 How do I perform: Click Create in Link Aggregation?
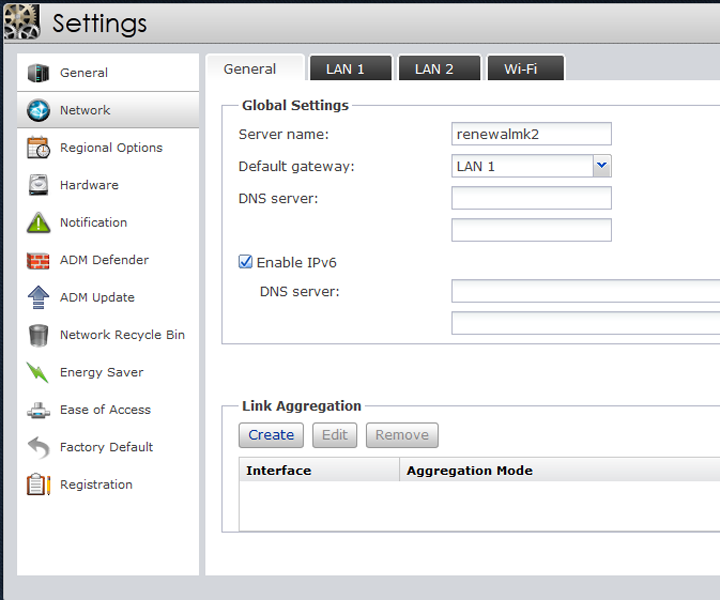tap(271, 435)
